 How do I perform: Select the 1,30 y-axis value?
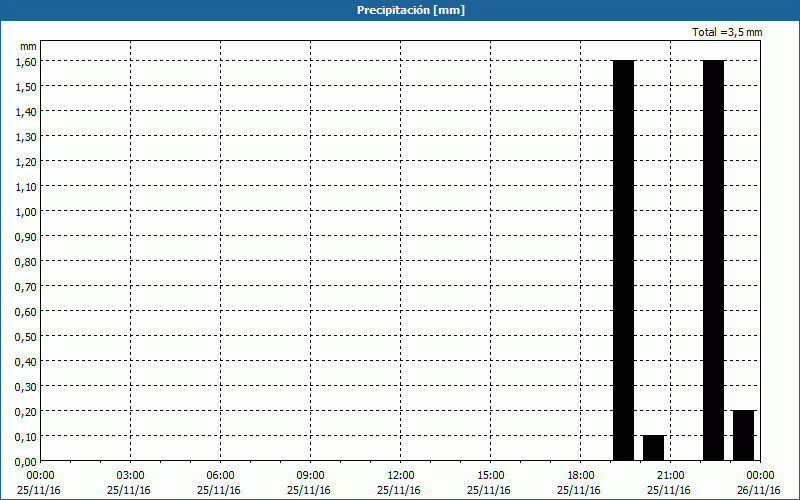26,136
